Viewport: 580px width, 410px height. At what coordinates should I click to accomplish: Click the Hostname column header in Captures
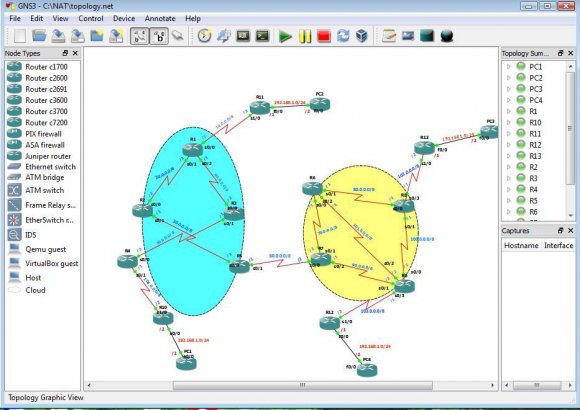(521, 245)
